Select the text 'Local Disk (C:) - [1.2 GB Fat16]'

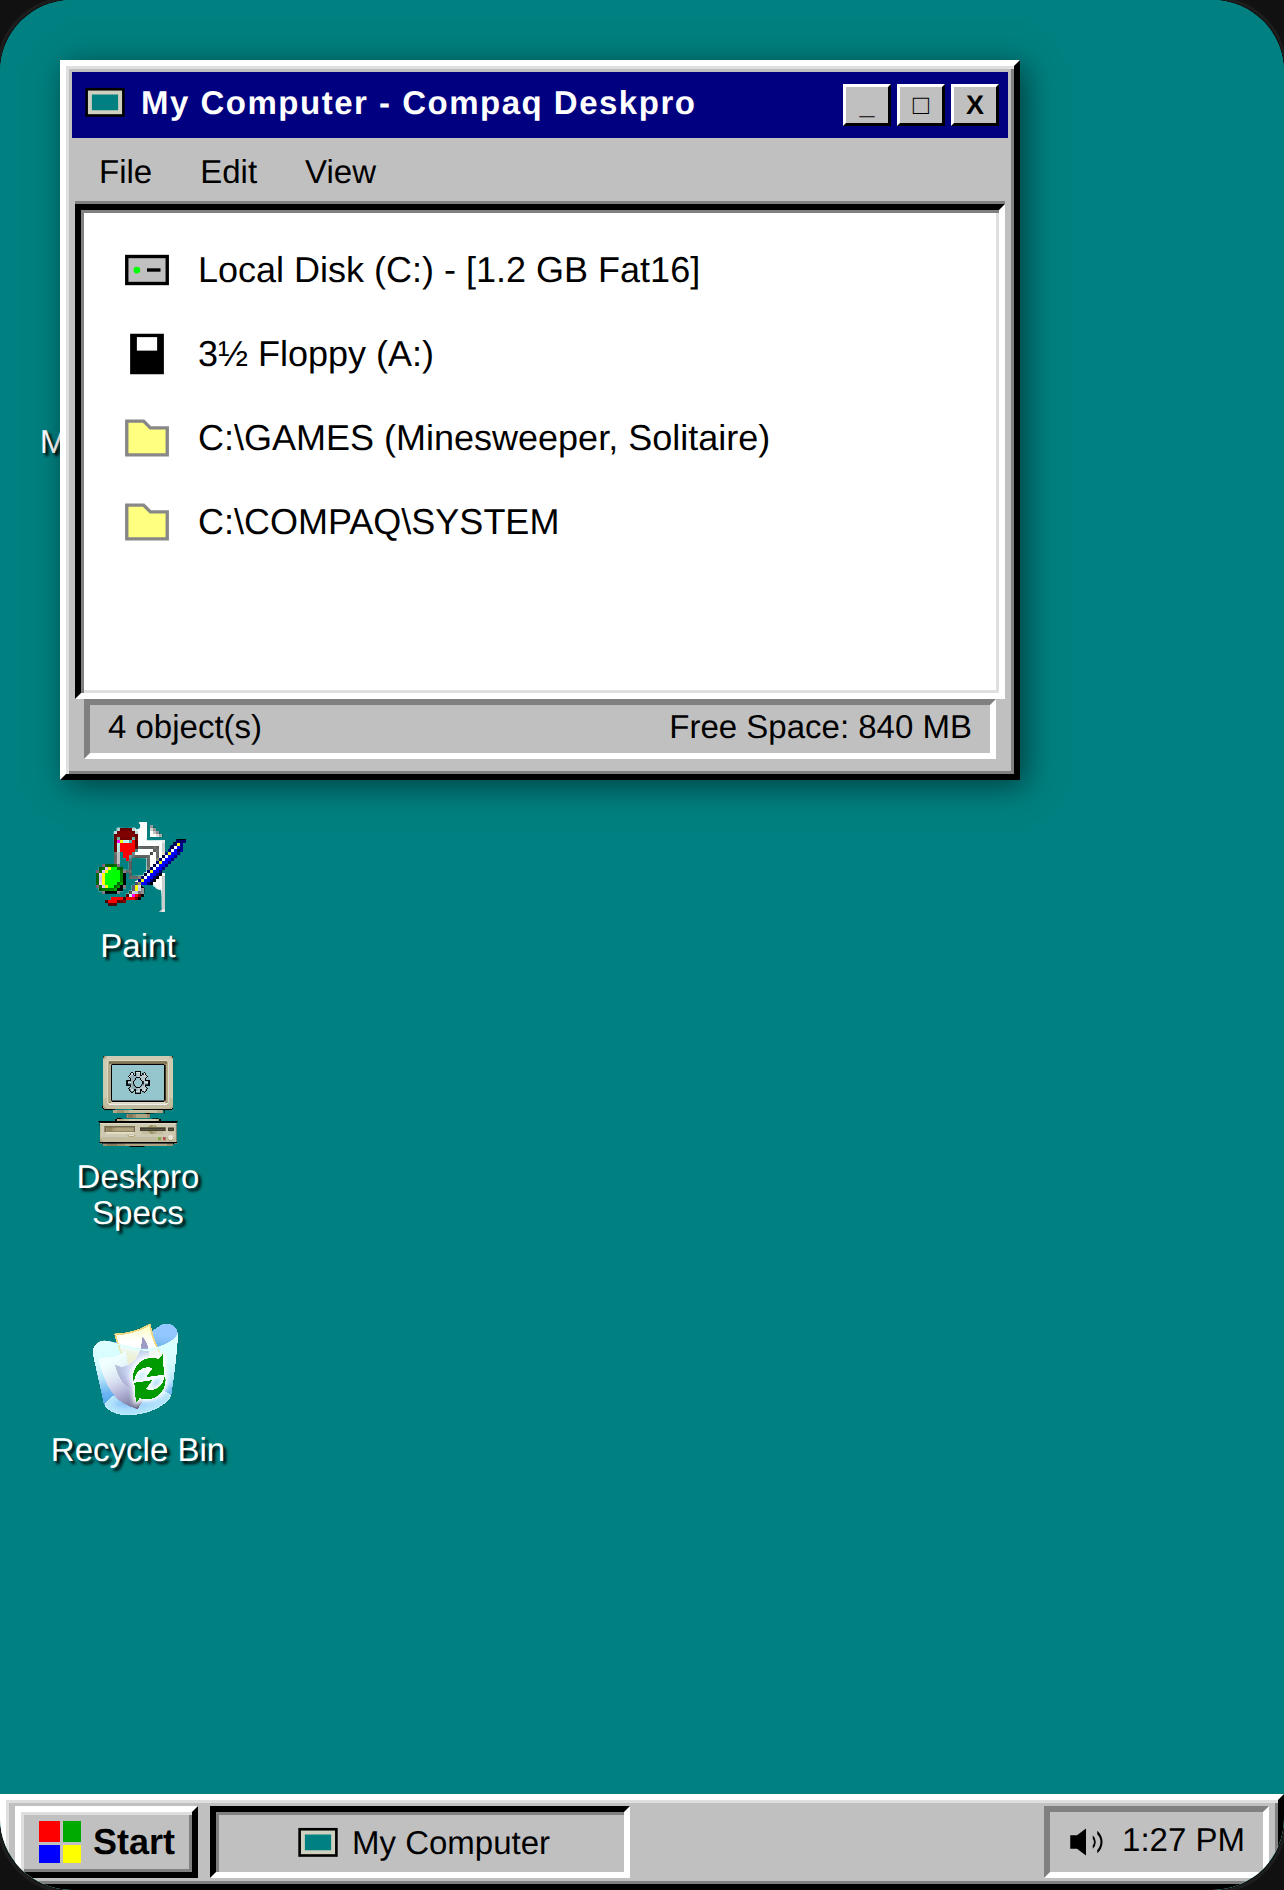click(449, 270)
